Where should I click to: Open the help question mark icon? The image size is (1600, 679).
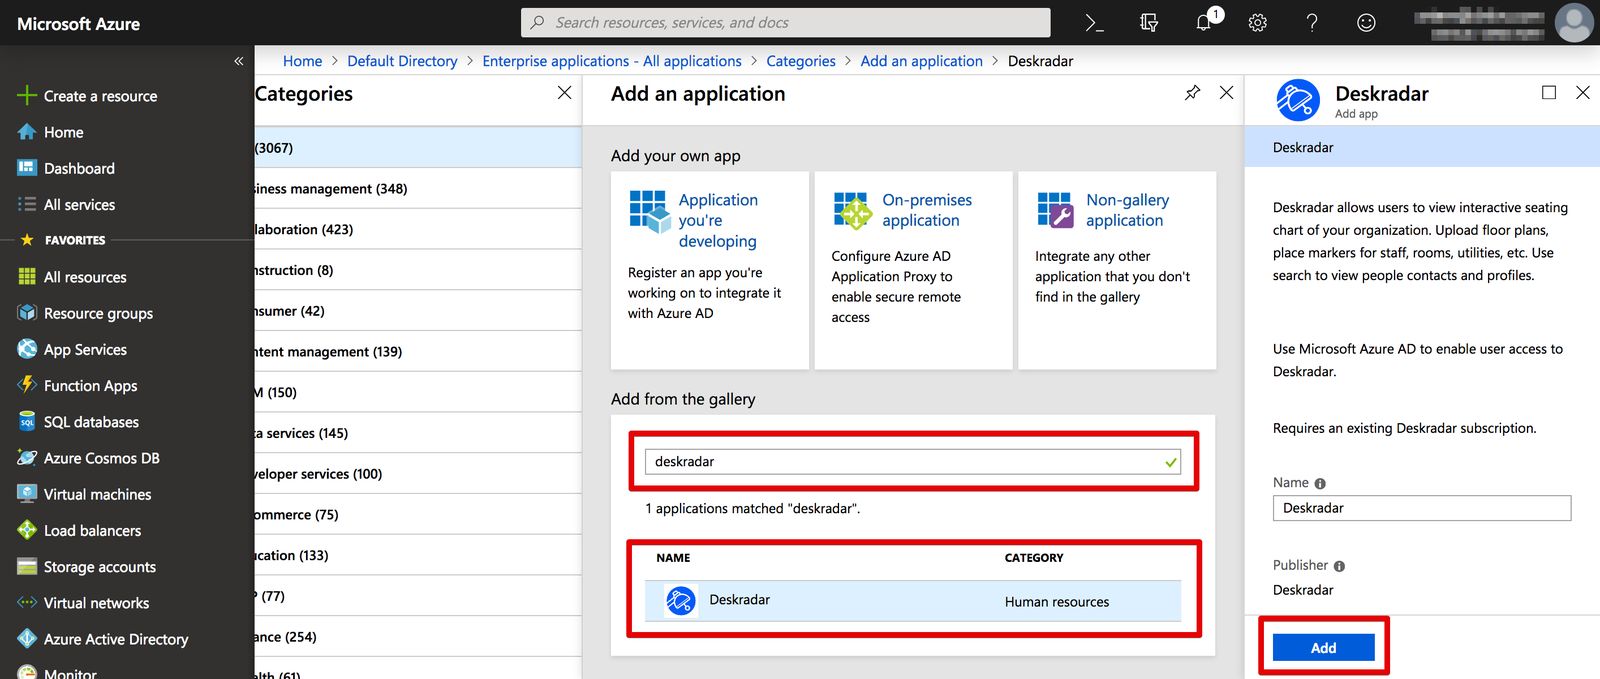1312,23
